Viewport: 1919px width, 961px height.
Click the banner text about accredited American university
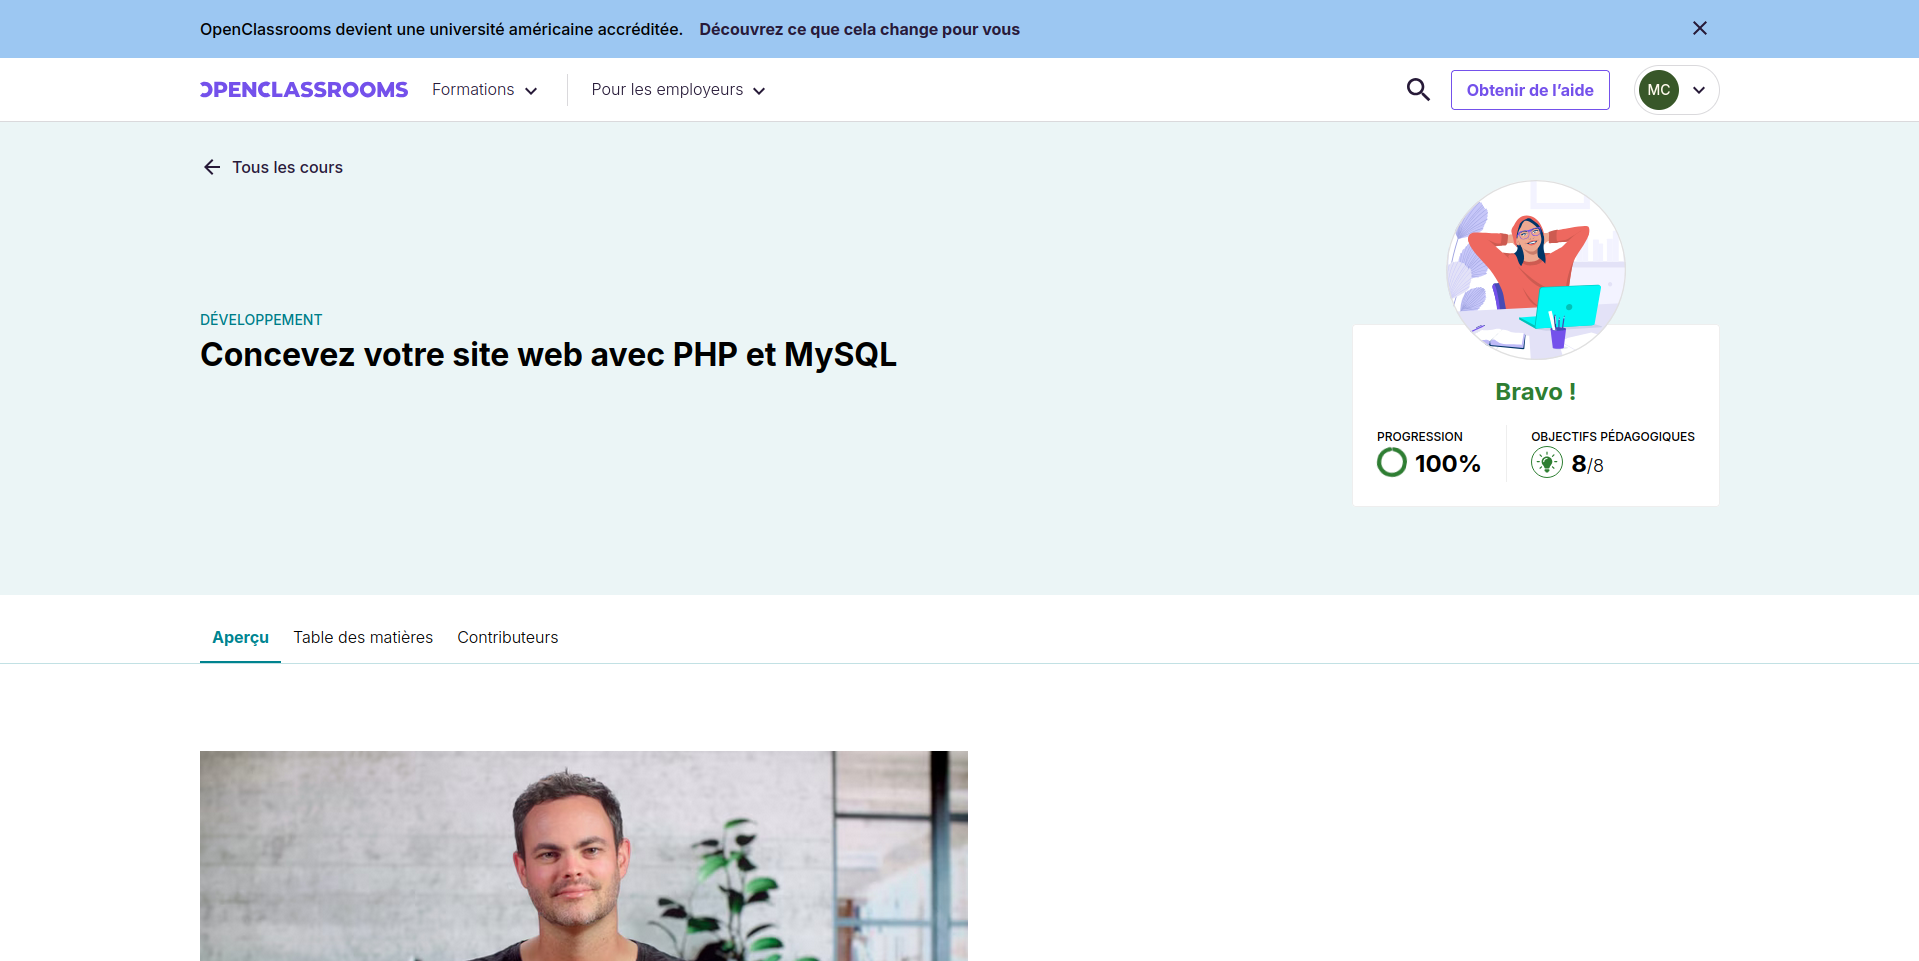441,29
